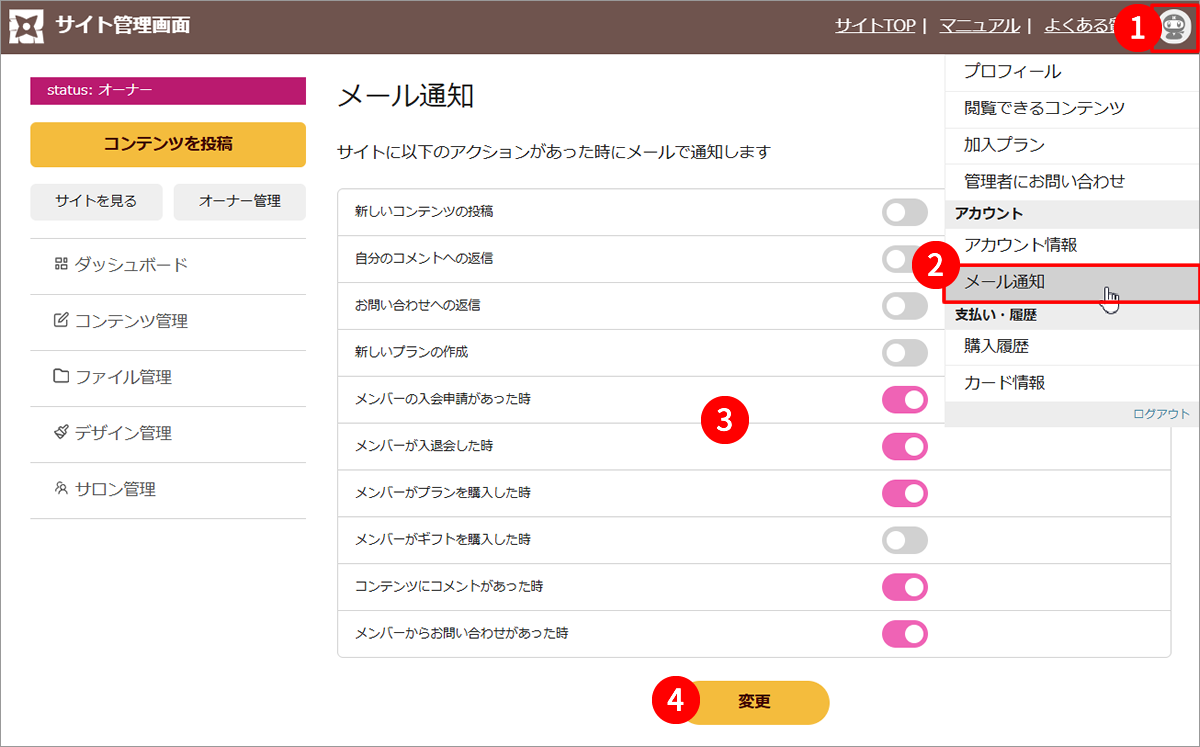Screen dimensions: 1200x747
Task: Click the ファイル管理 folder icon
Action: point(61,376)
